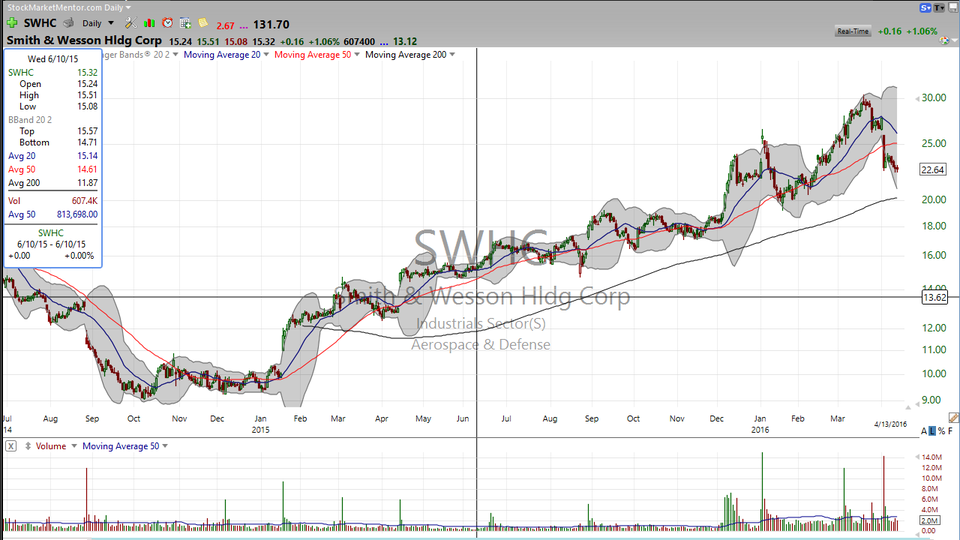The image size is (960, 540).
Task: Click the SWHC ticker symbol field
Action: (40, 23)
